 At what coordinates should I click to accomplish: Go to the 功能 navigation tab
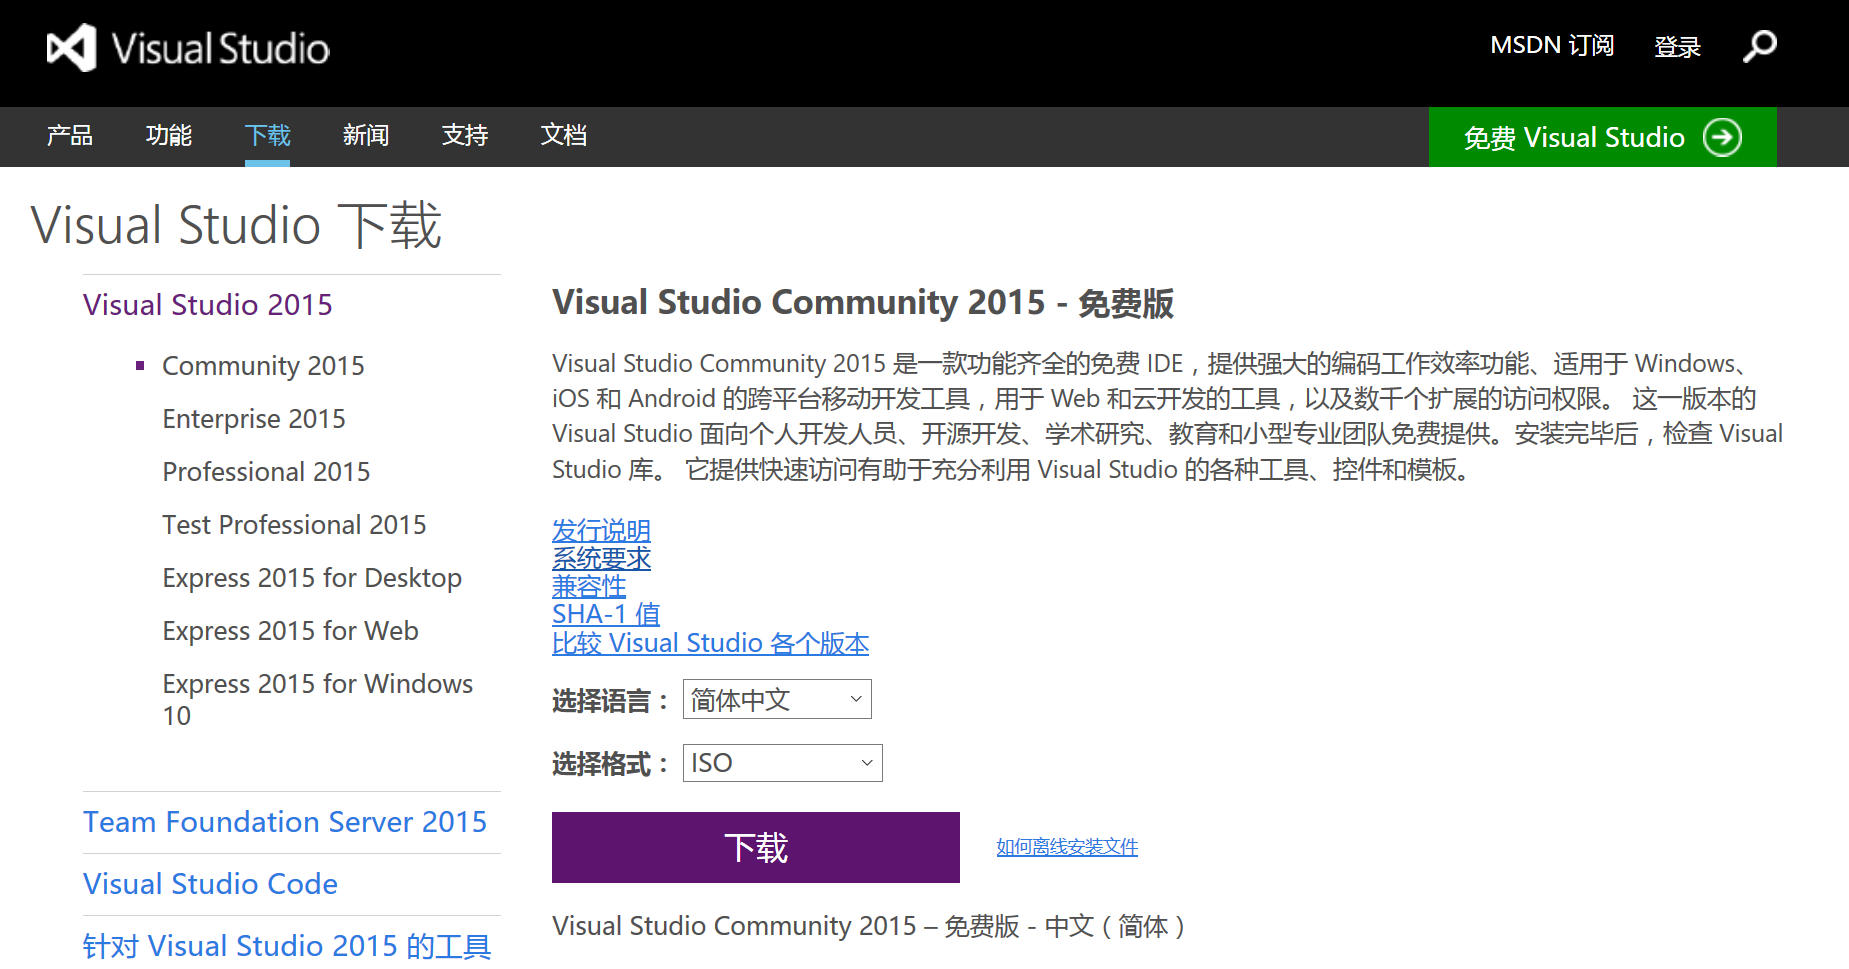(x=168, y=135)
